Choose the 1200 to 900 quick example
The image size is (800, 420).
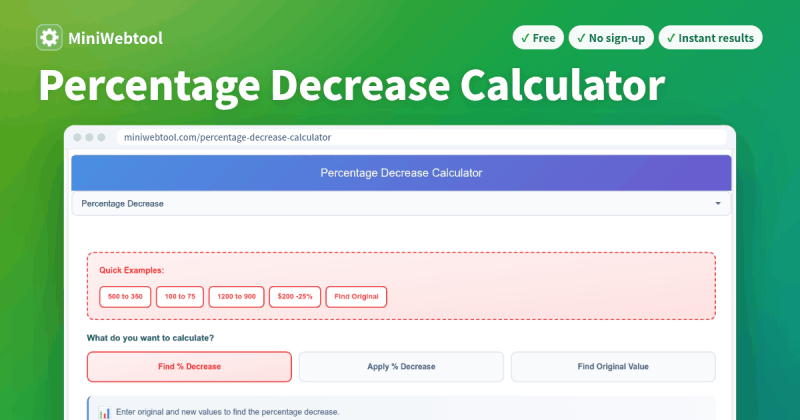(x=236, y=297)
